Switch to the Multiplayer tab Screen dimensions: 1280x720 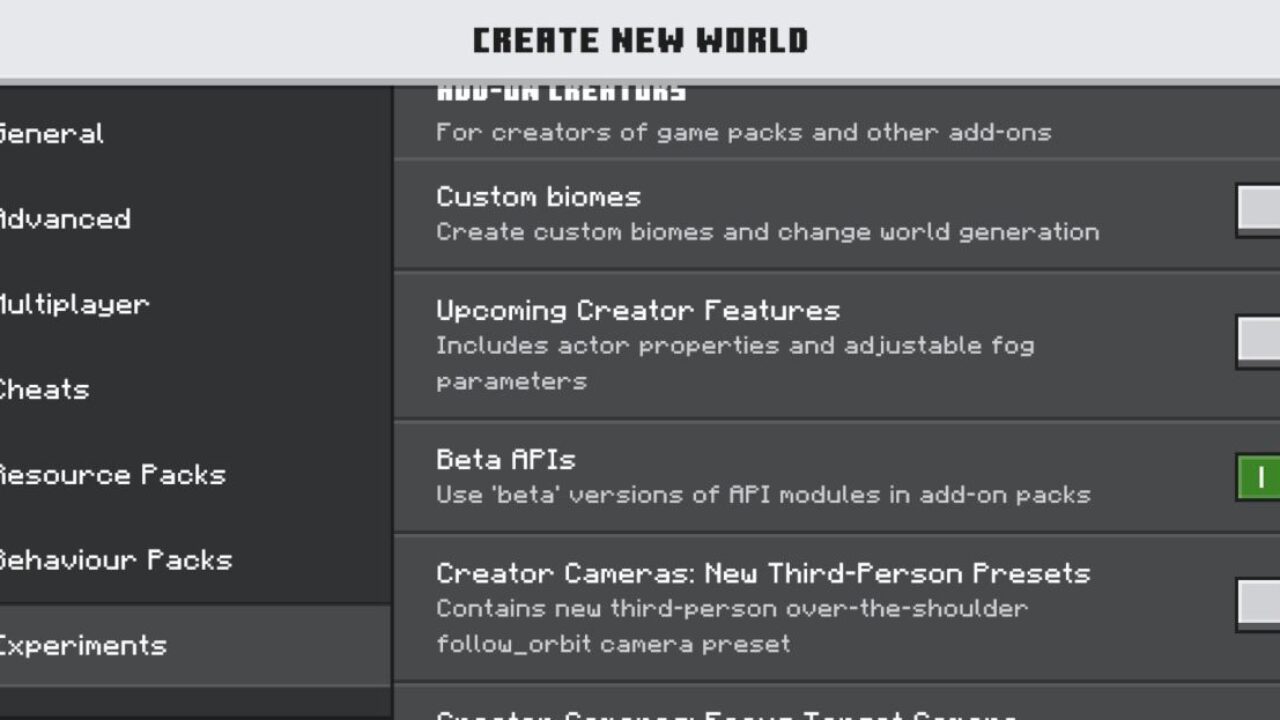pyautogui.click(x=195, y=304)
